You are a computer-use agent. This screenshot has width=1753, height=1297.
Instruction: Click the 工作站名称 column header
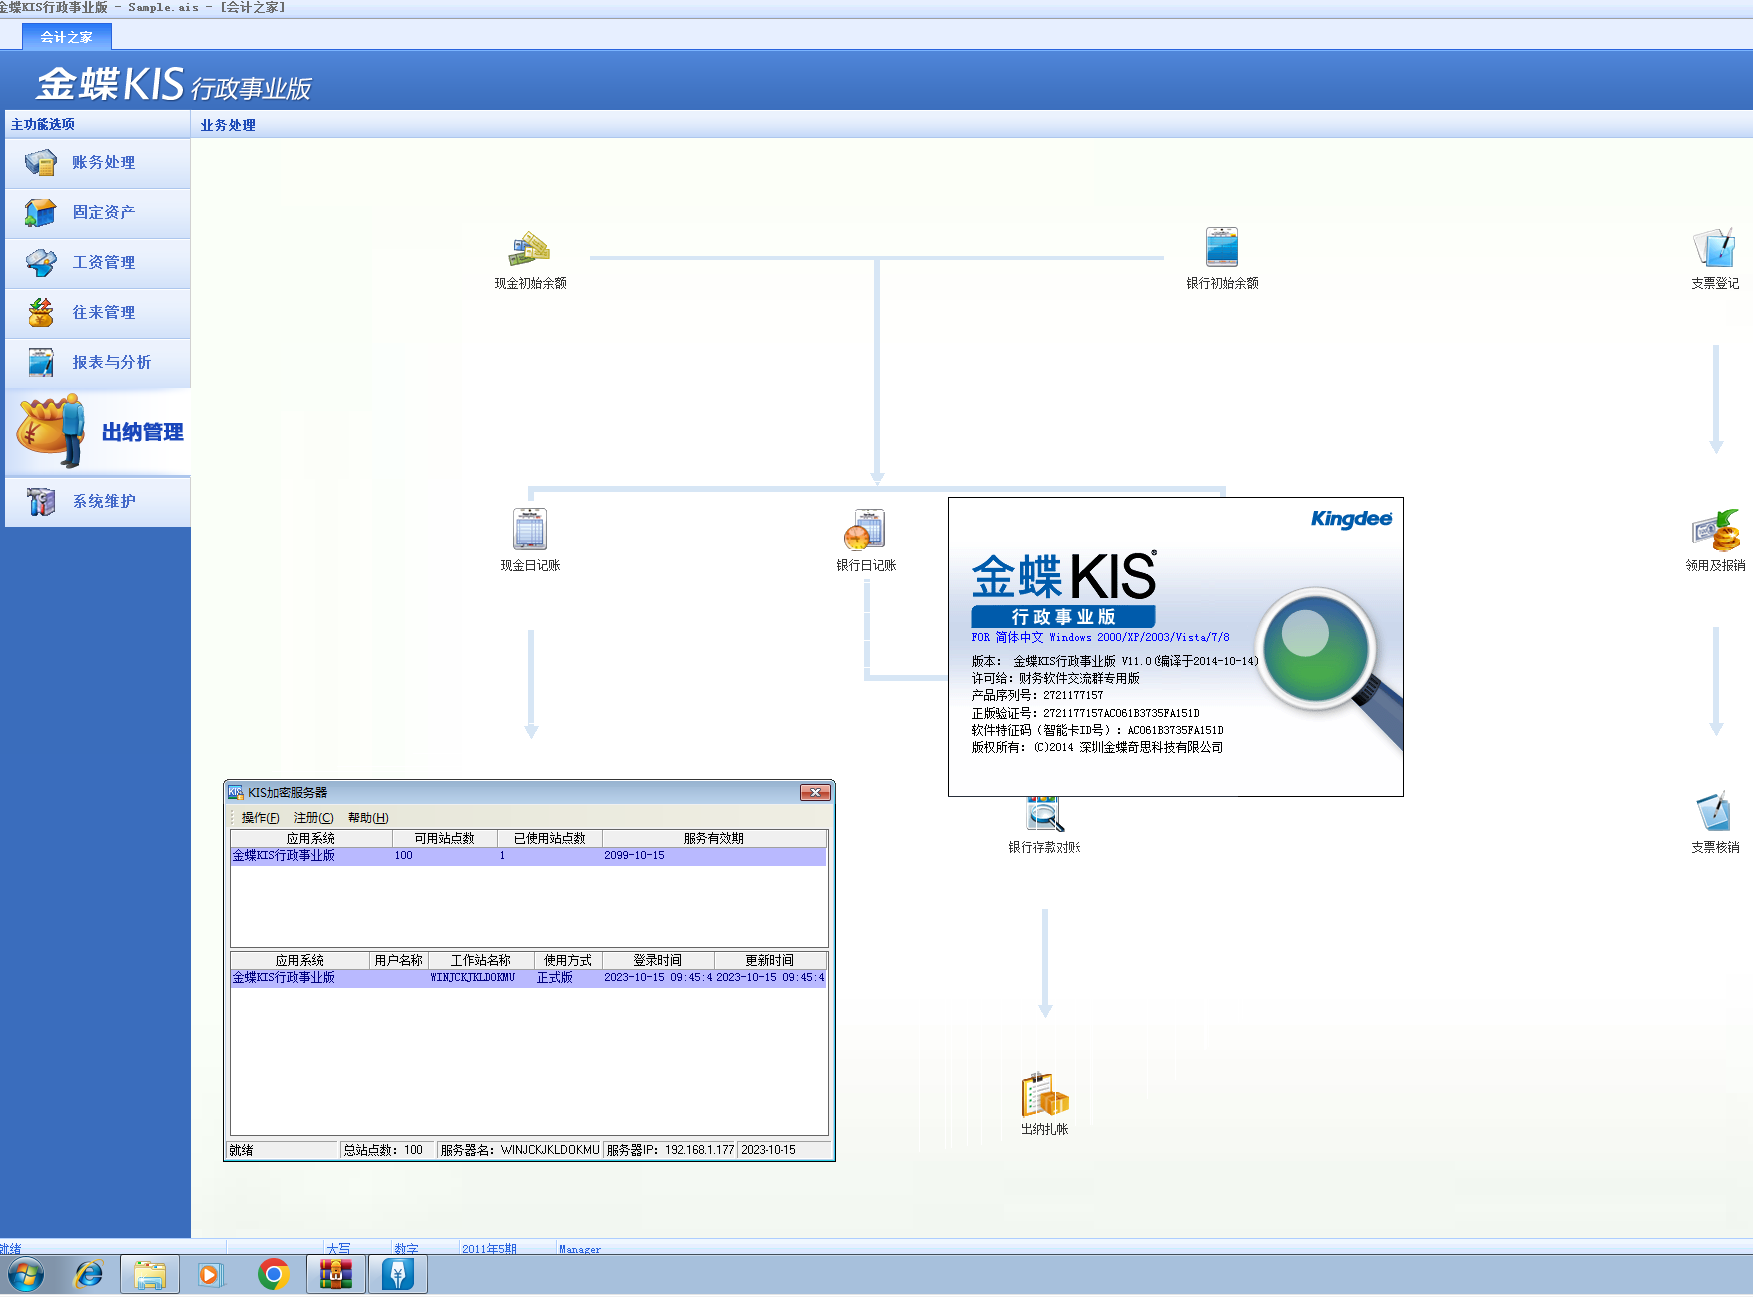click(481, 960)
